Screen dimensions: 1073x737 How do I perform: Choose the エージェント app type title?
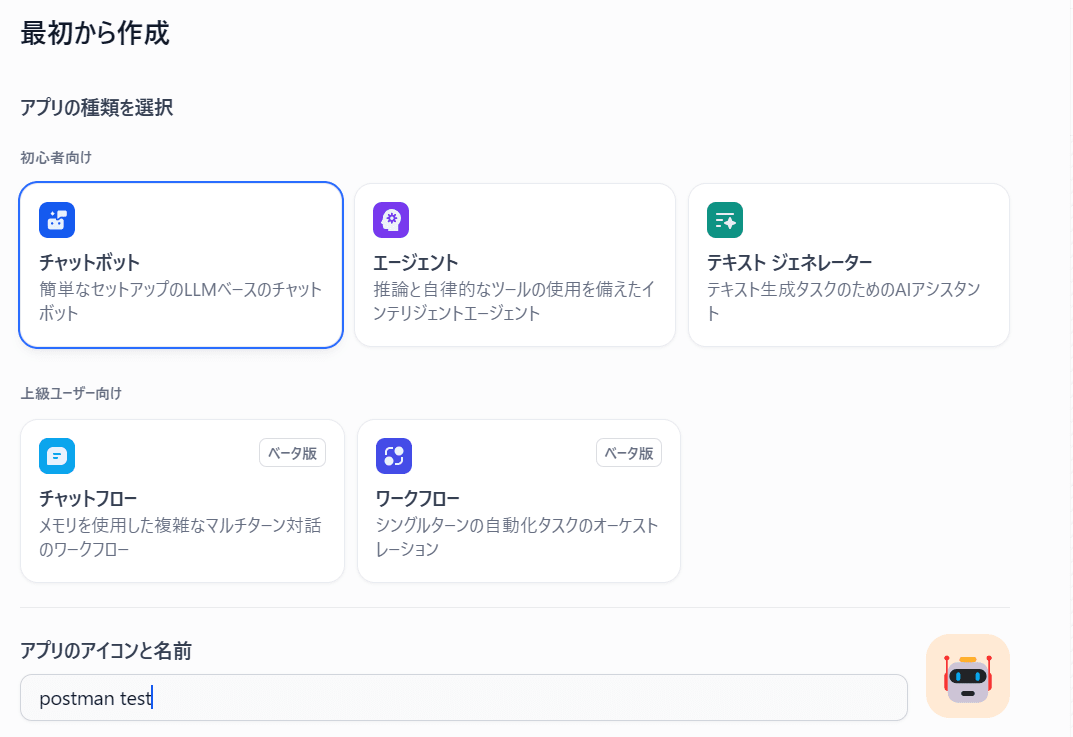pyautogui.click(x=416, y=263)
